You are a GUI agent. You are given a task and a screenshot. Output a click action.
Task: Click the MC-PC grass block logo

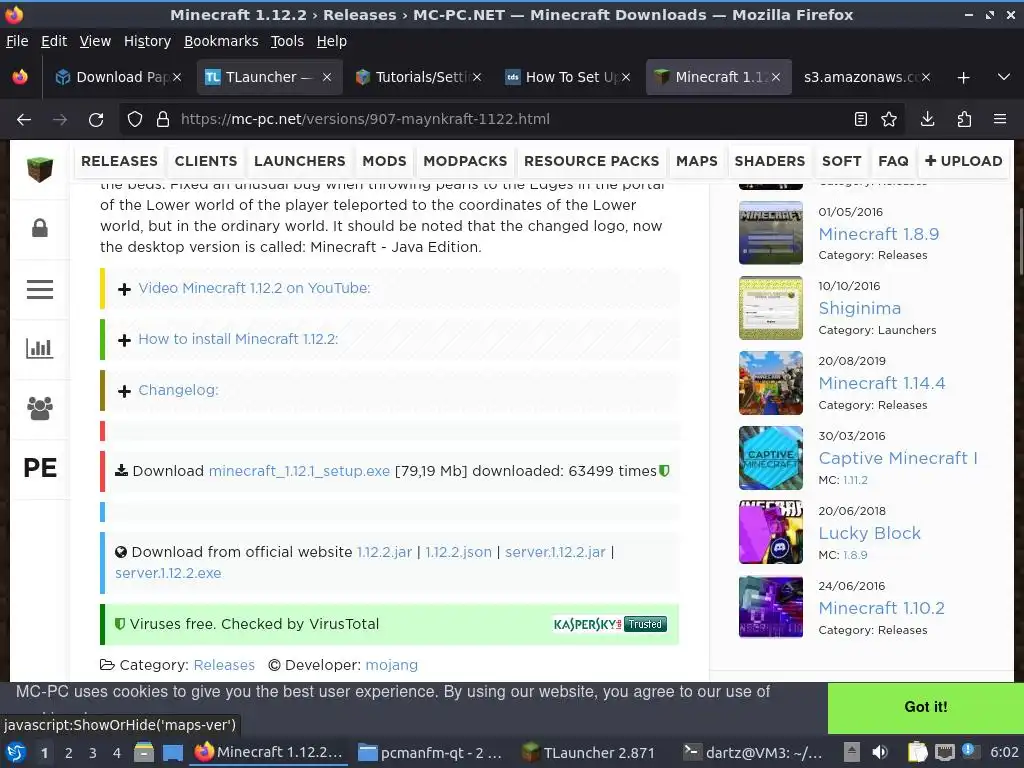point(40,169)
